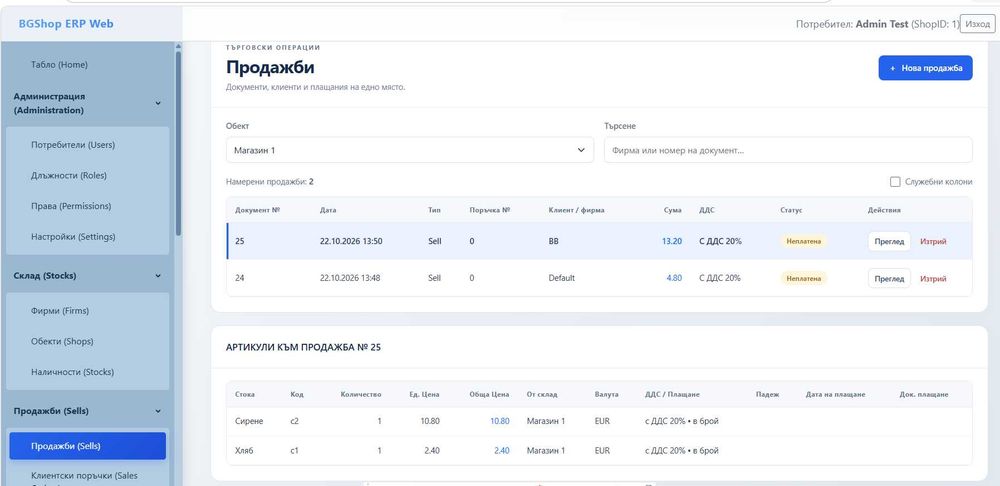The height and width of the screenshot is (486, 1000).
Task: Click client BB cell in sales table
Action: (553, 241)
